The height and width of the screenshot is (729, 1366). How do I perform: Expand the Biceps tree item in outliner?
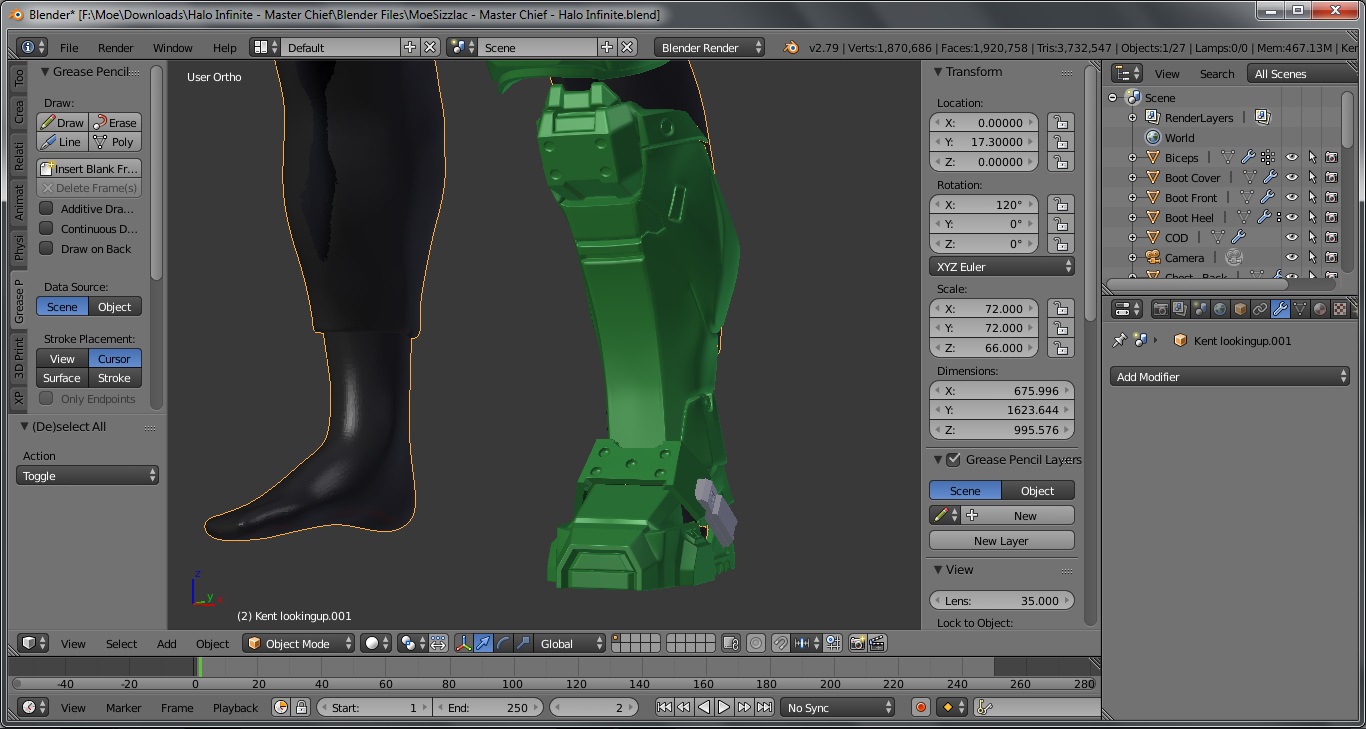[x=1133, y=157]
